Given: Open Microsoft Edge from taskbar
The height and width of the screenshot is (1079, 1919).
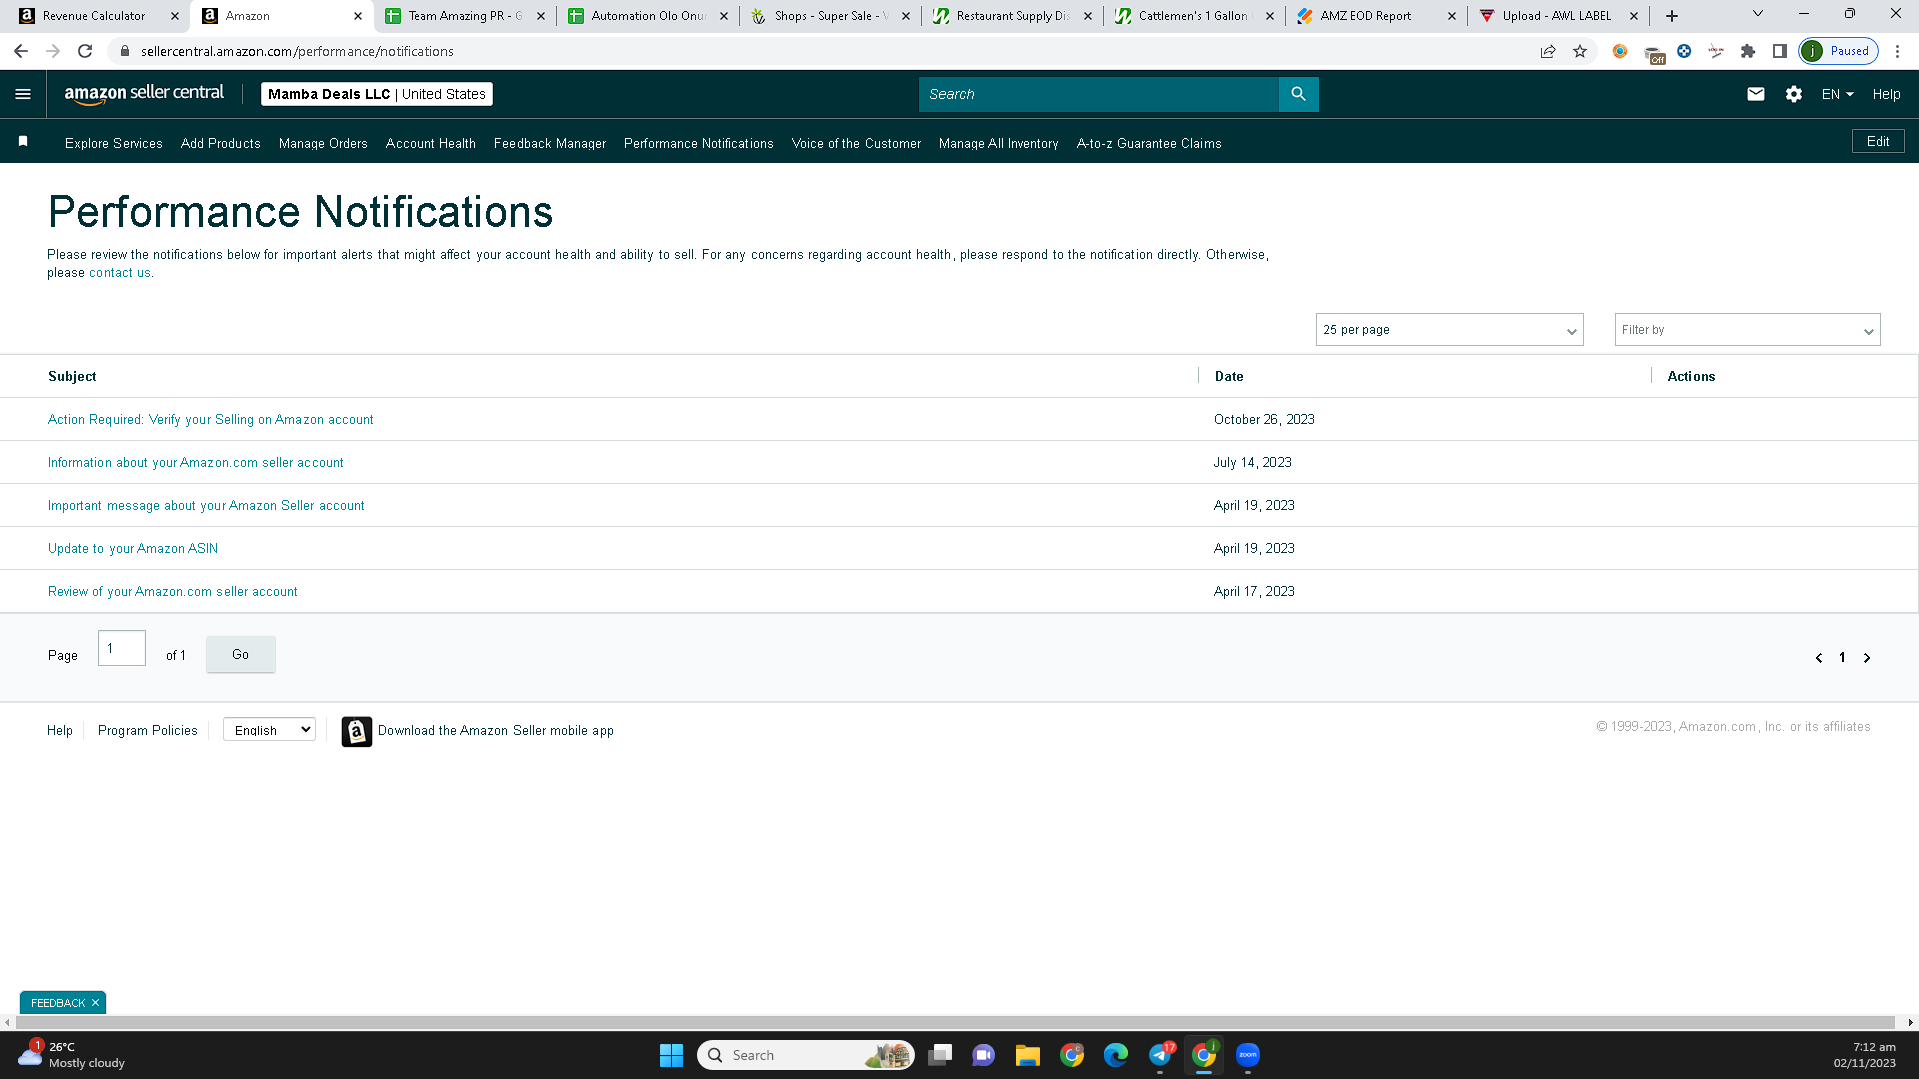Looking at the screenshot, I should 1115,1055.
